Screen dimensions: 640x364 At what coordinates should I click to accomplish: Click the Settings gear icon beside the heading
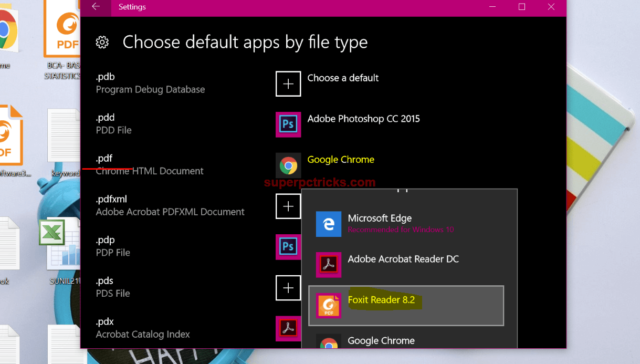pyautogui.click(x=102, y=42)
